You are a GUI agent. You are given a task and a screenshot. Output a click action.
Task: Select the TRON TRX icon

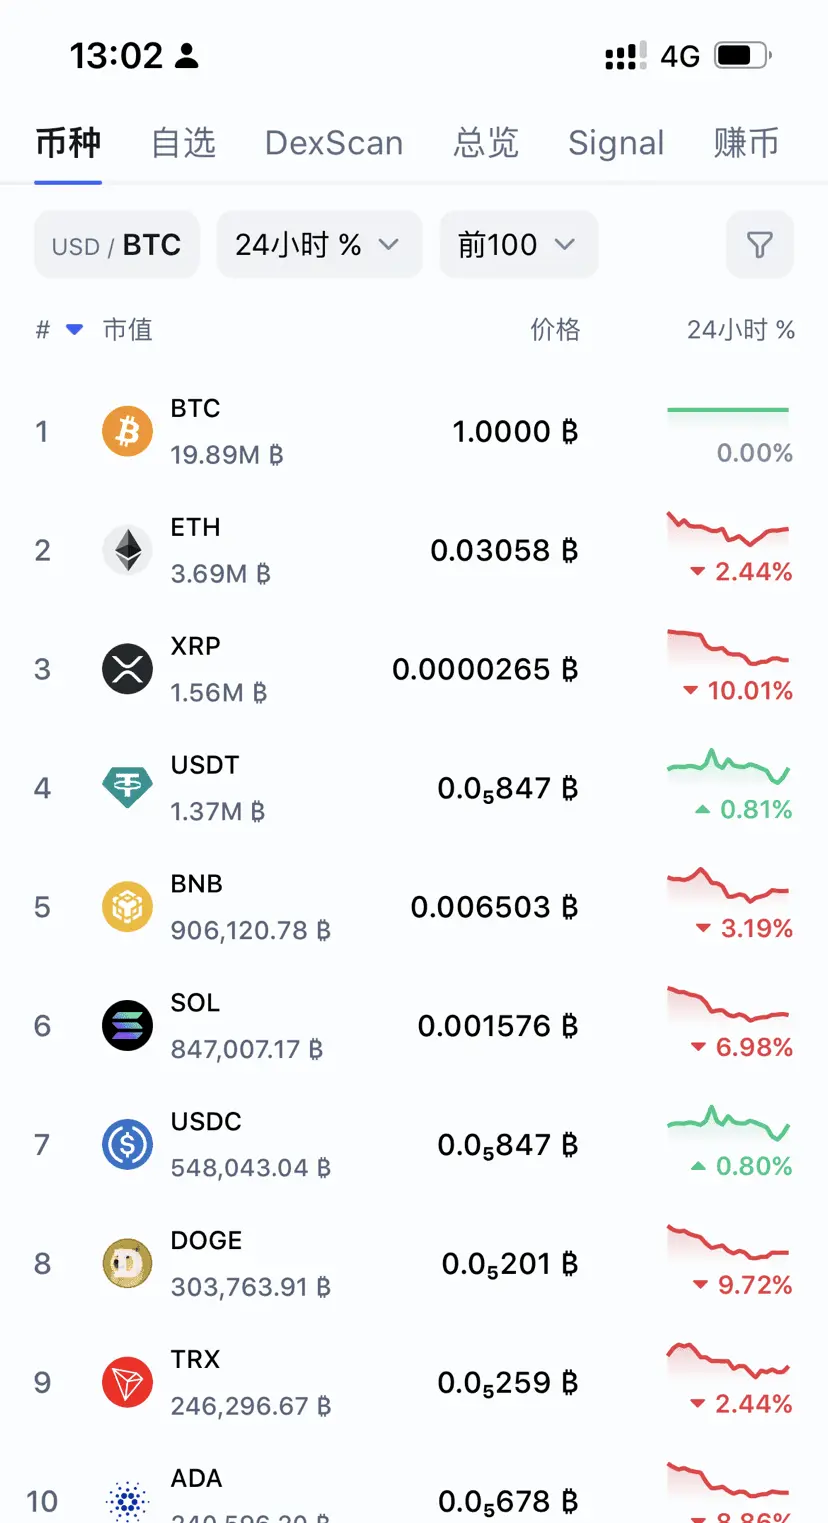pyautogui.click(x=128, y=1383)
